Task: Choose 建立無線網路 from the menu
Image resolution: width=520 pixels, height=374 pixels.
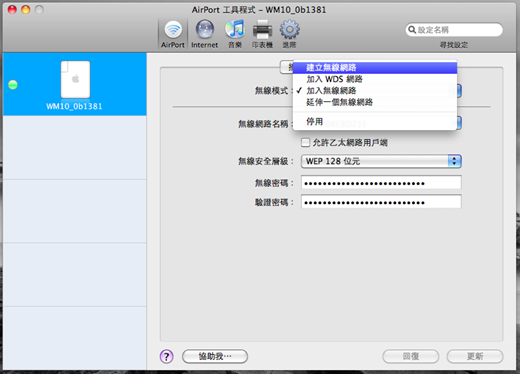Action: (375, 68)
